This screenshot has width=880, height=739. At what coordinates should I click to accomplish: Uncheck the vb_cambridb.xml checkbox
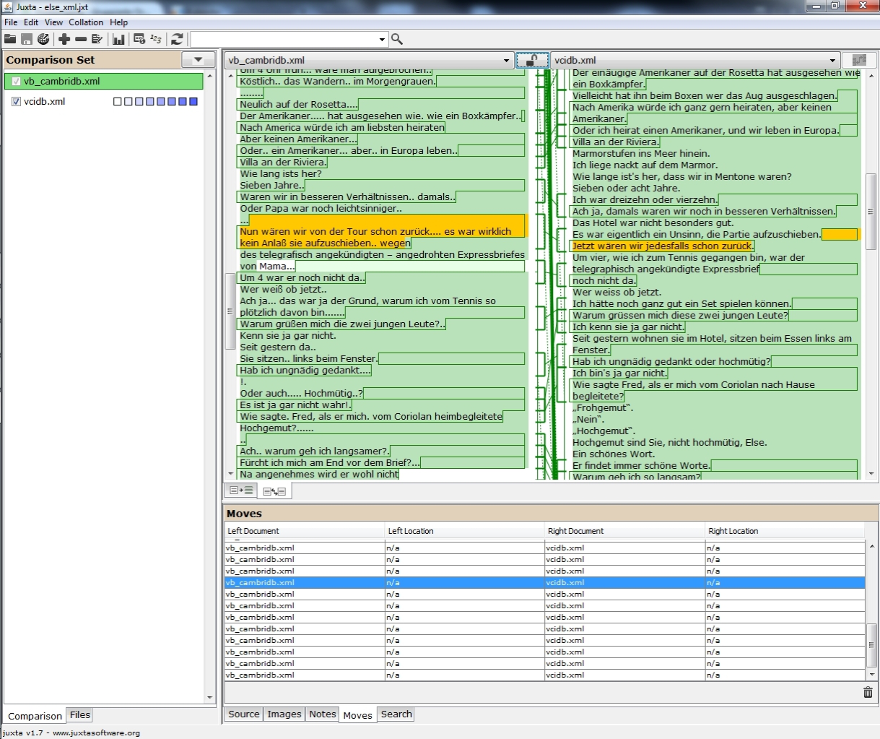16,81
